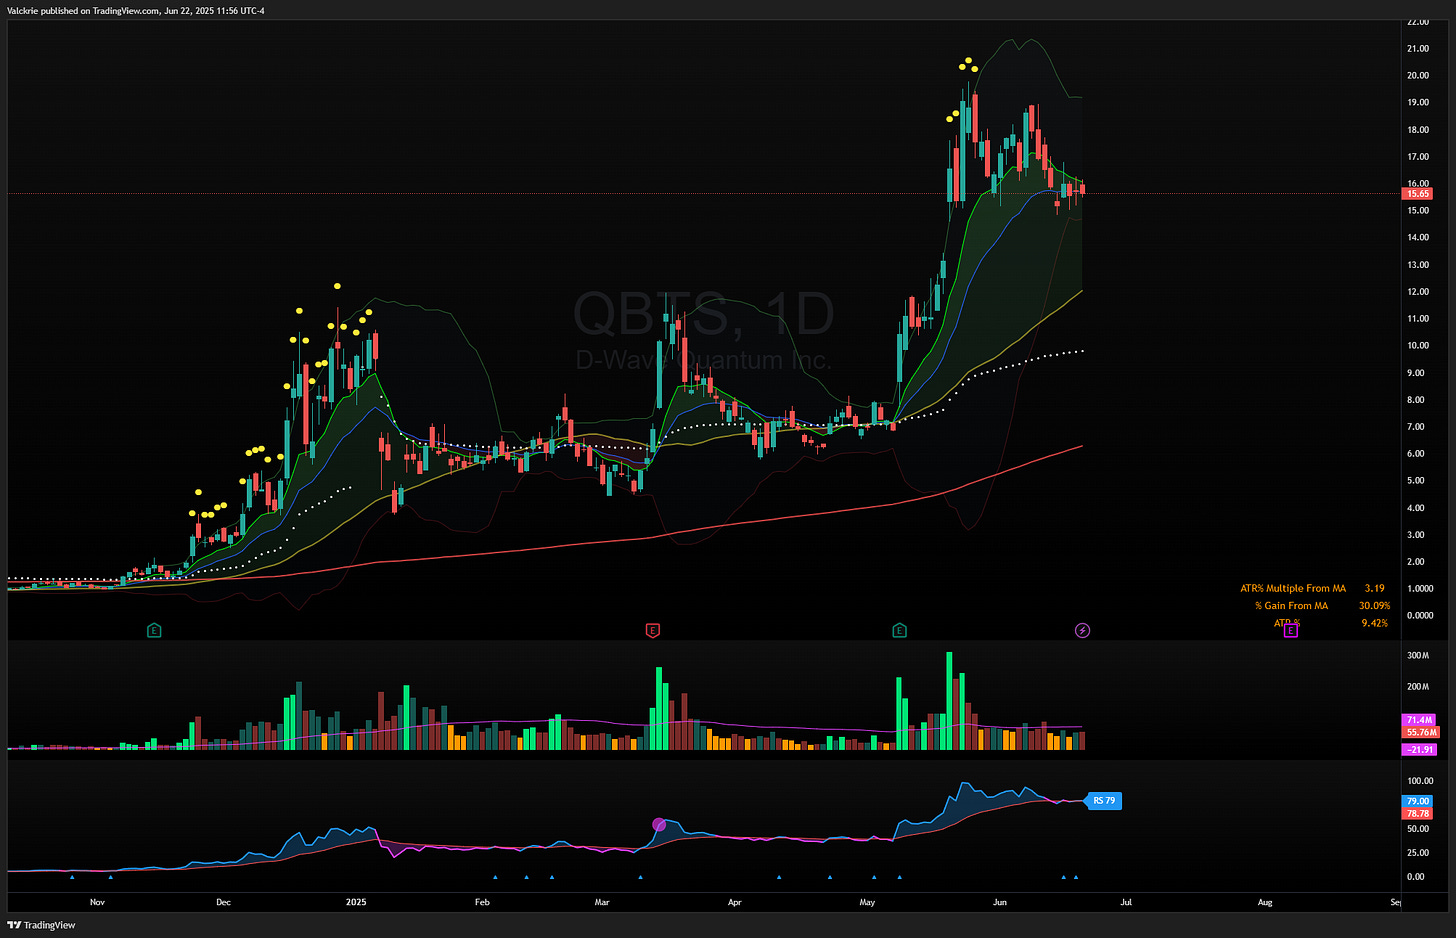This screenshot has width=1456, height=938.
Task: Click the magenta square E marker
Action: click(x=1290, y=631)
